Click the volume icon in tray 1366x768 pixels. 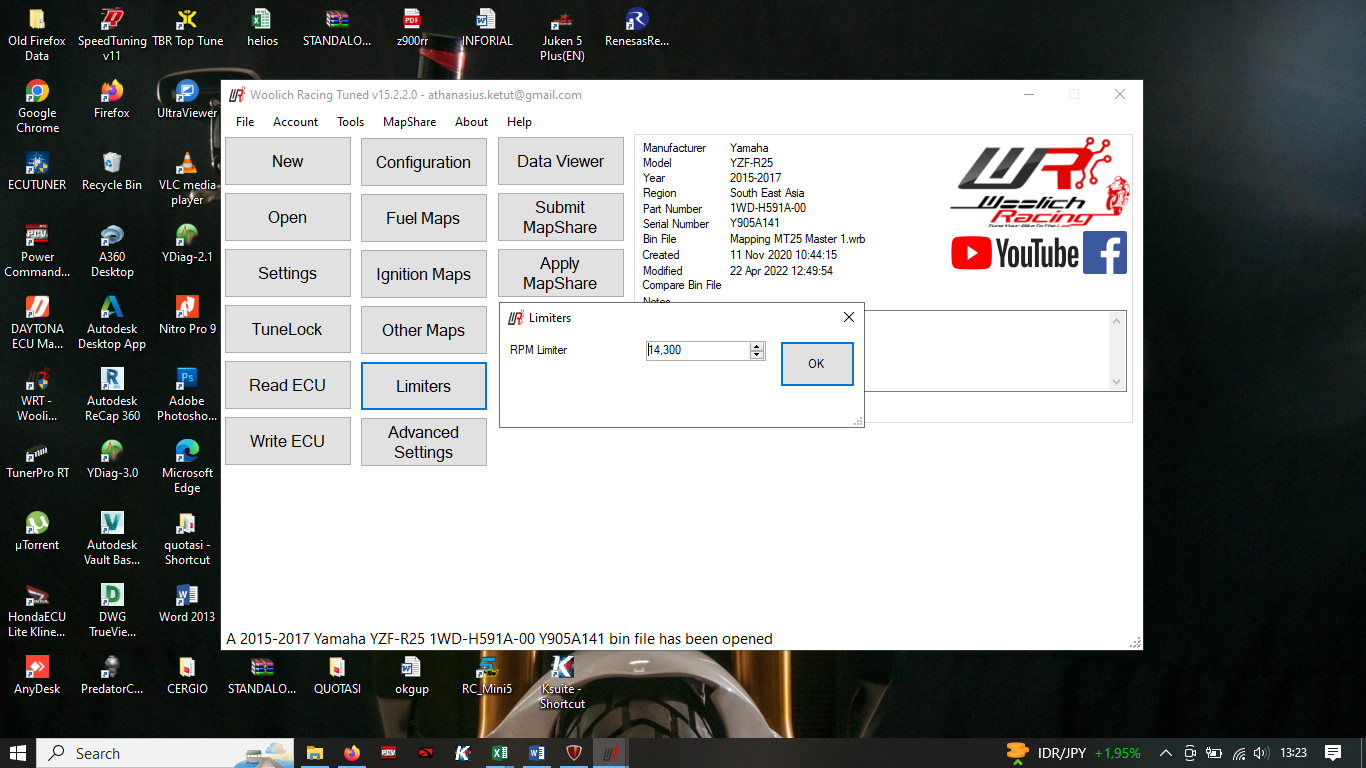point(1261,753)
